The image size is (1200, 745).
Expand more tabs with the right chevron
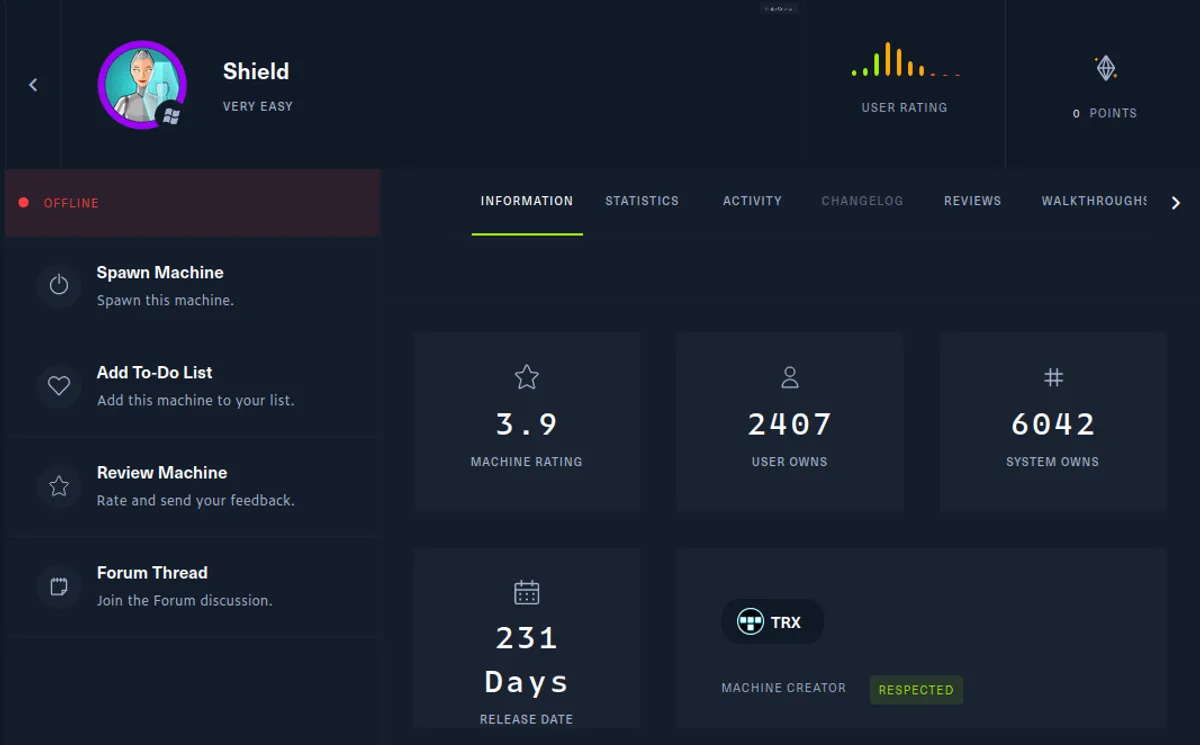pyautogui.click(x=1176, y=202)
